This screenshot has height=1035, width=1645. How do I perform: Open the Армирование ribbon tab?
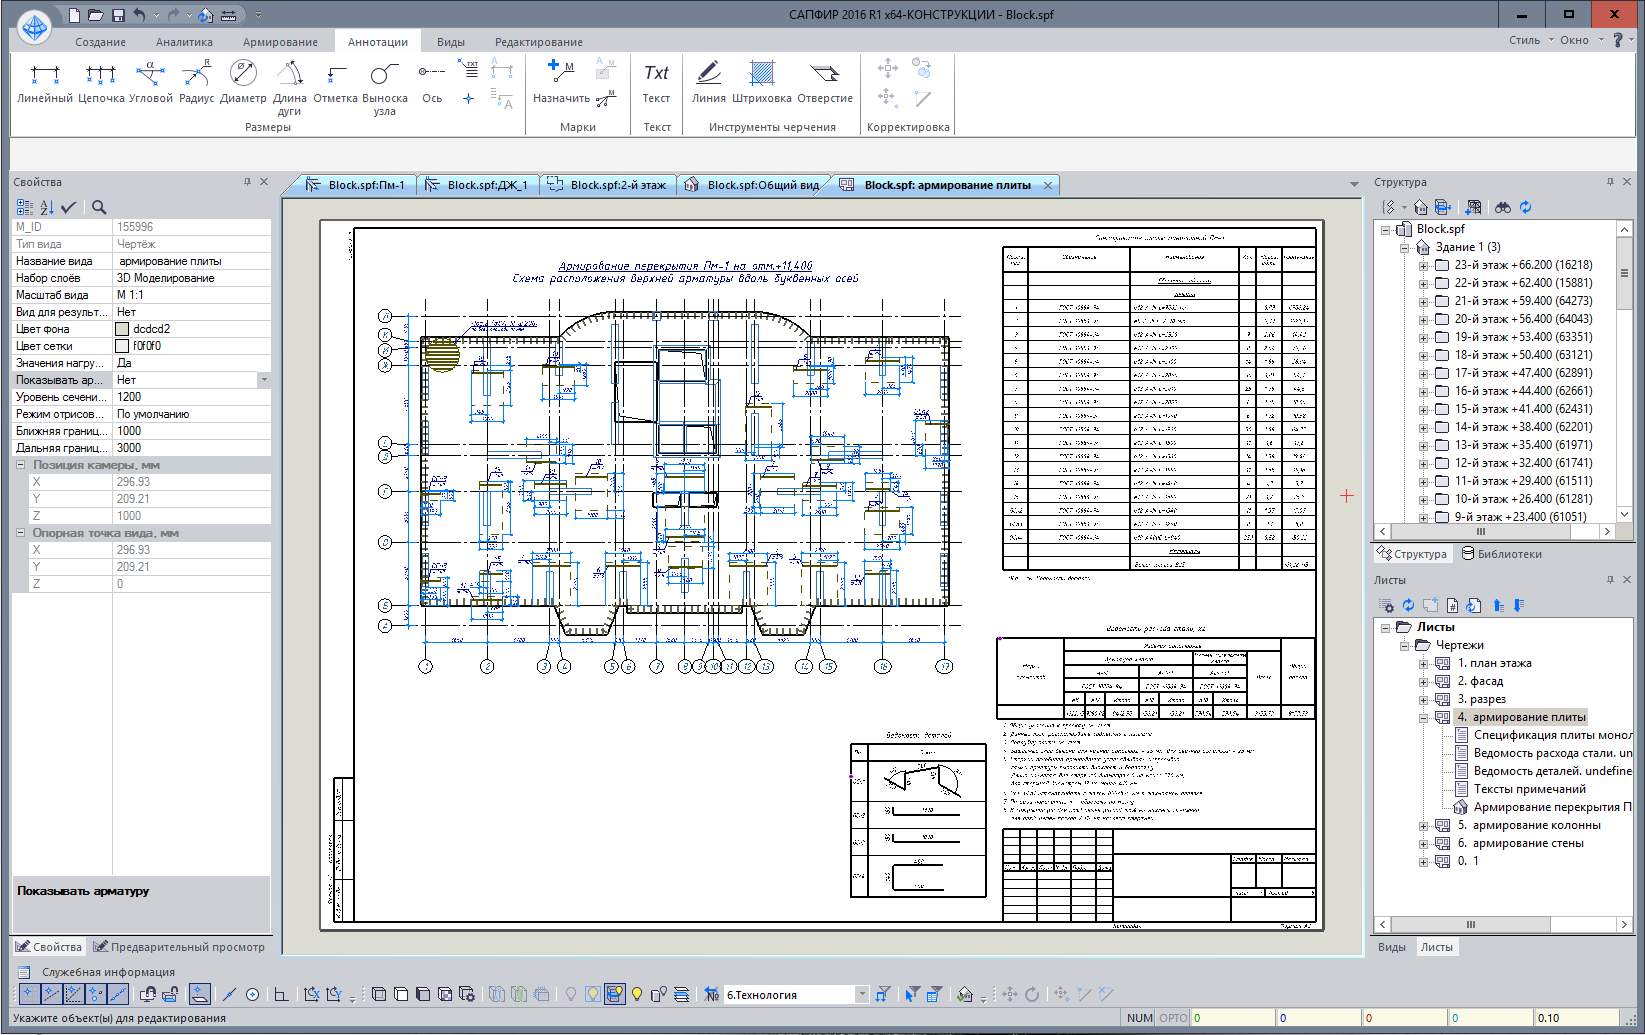pos(280,42)
